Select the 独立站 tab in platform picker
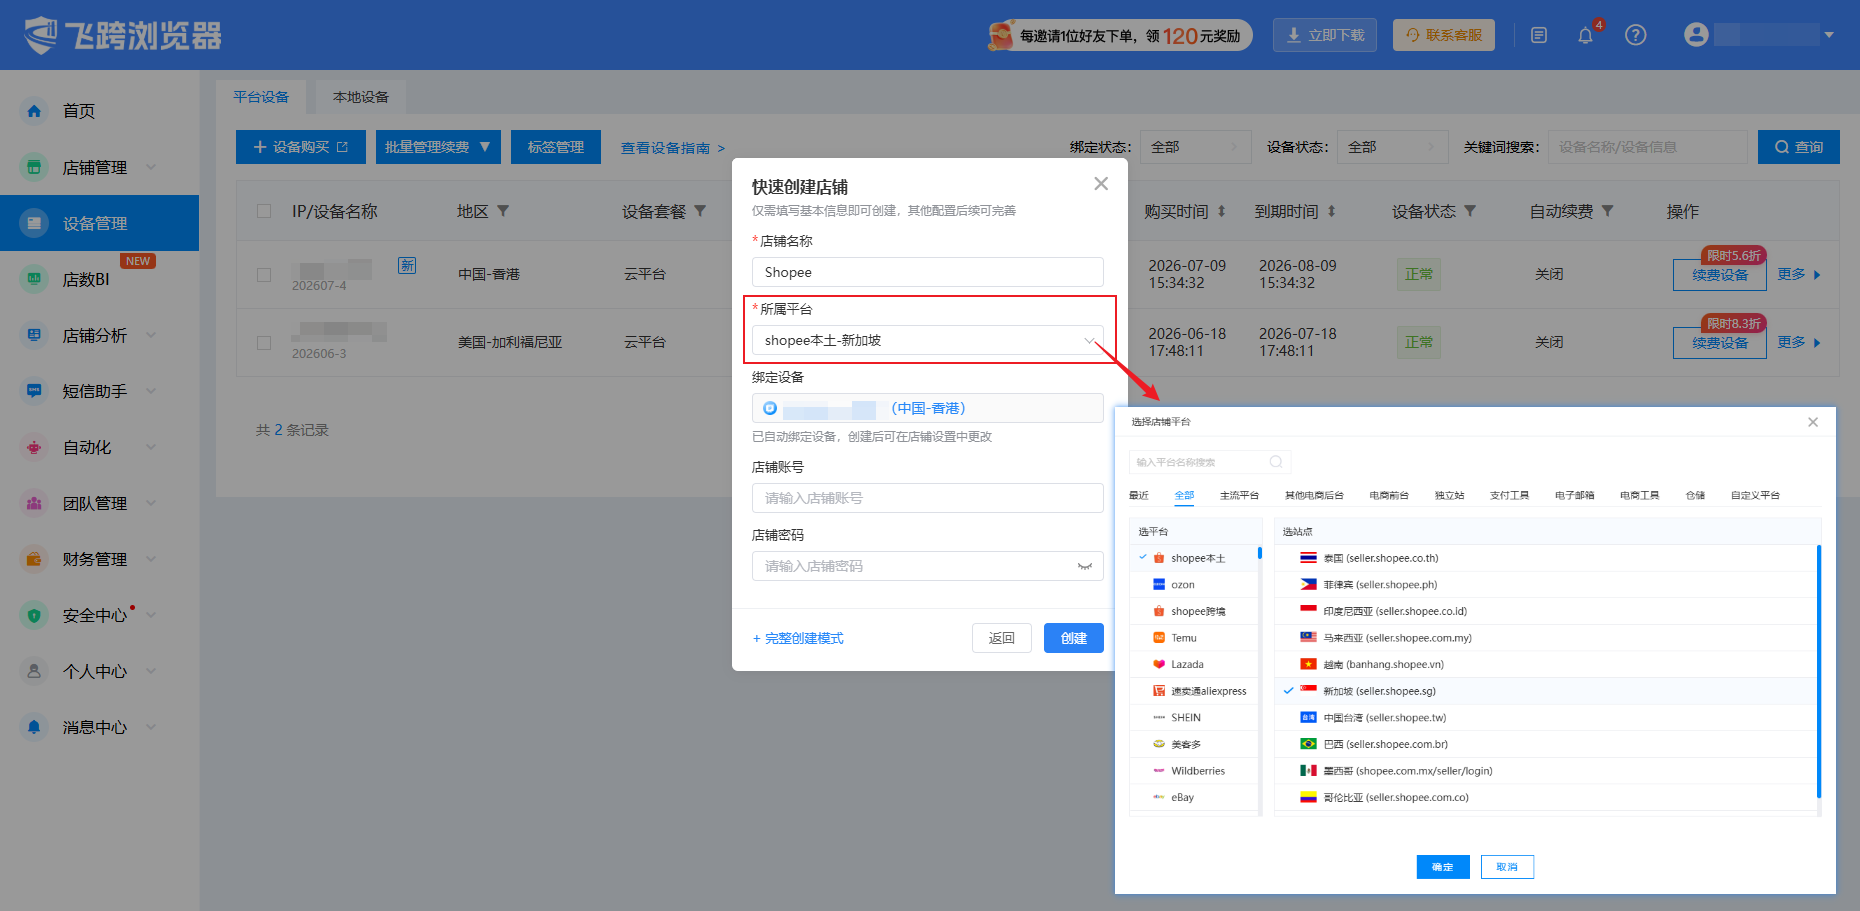1860x911 pixels. (1449, 496)
